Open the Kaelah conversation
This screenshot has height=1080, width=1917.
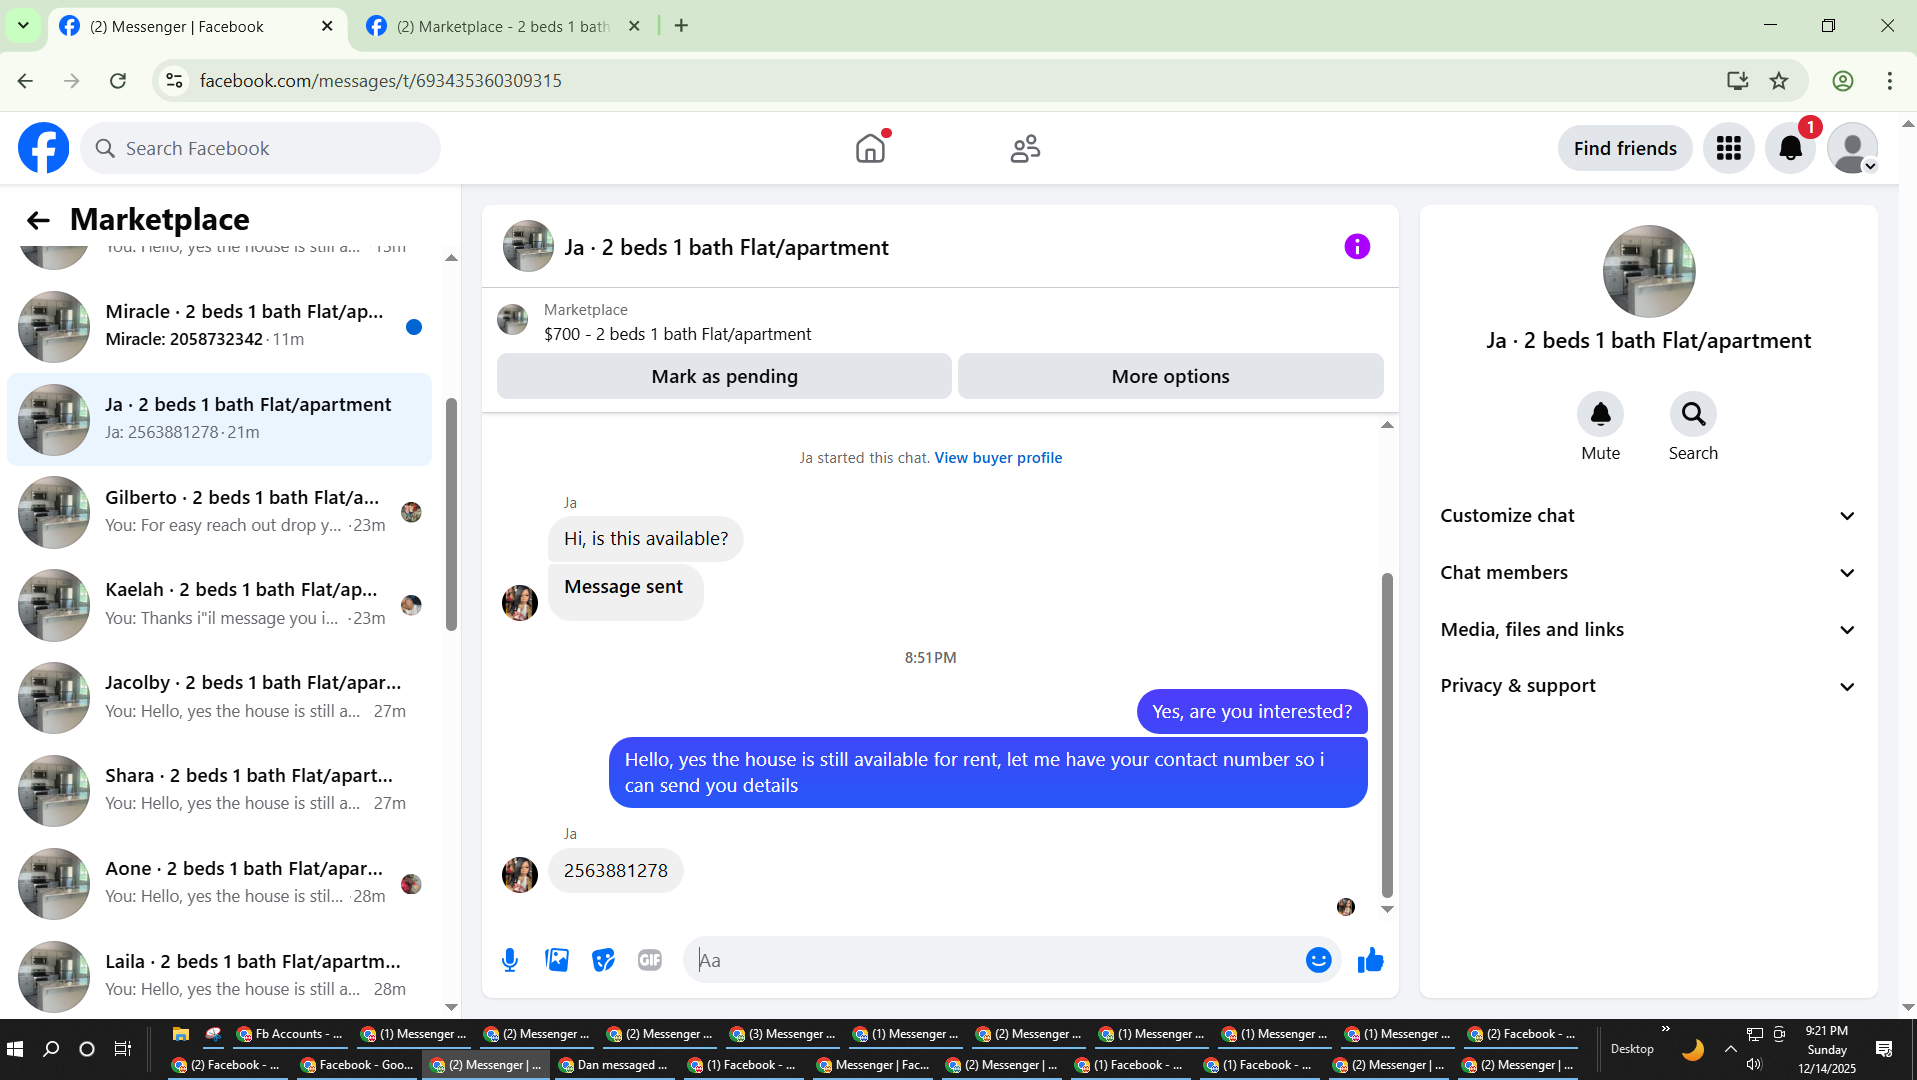[x=220, y=605]
